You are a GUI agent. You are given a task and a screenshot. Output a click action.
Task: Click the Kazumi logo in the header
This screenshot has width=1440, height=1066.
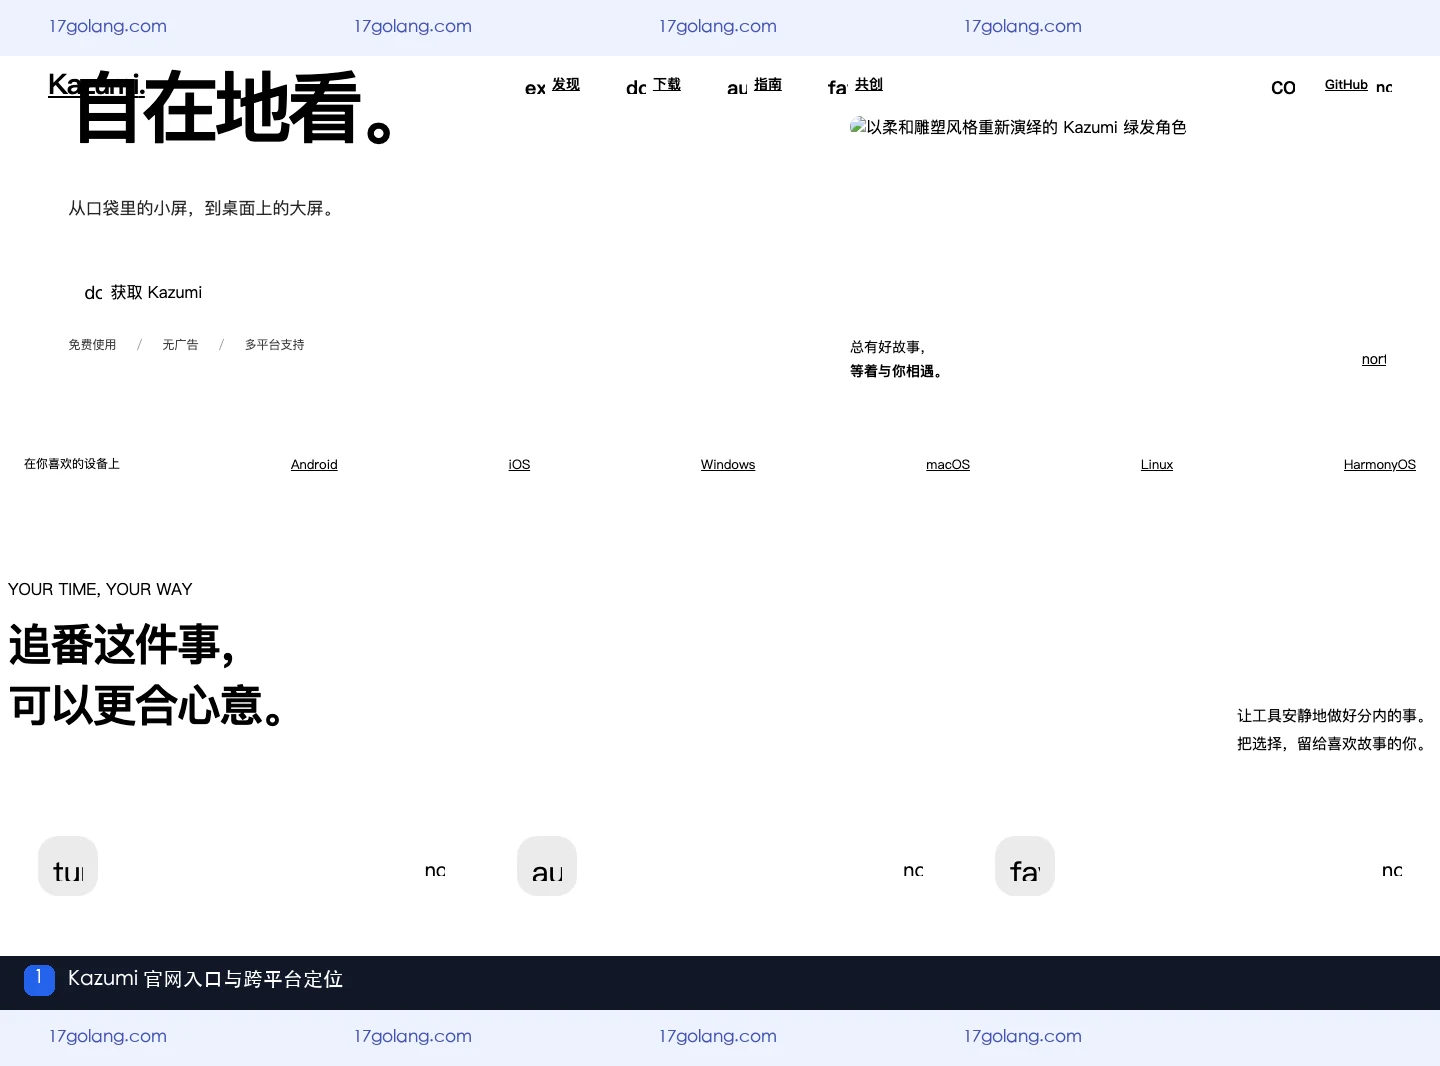tap(96, 85)
